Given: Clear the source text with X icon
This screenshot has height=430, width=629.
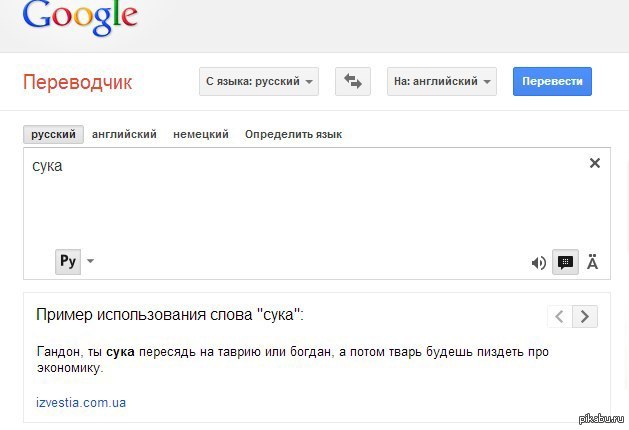Looking at the screenshot, I should click(x=595, y=163).
